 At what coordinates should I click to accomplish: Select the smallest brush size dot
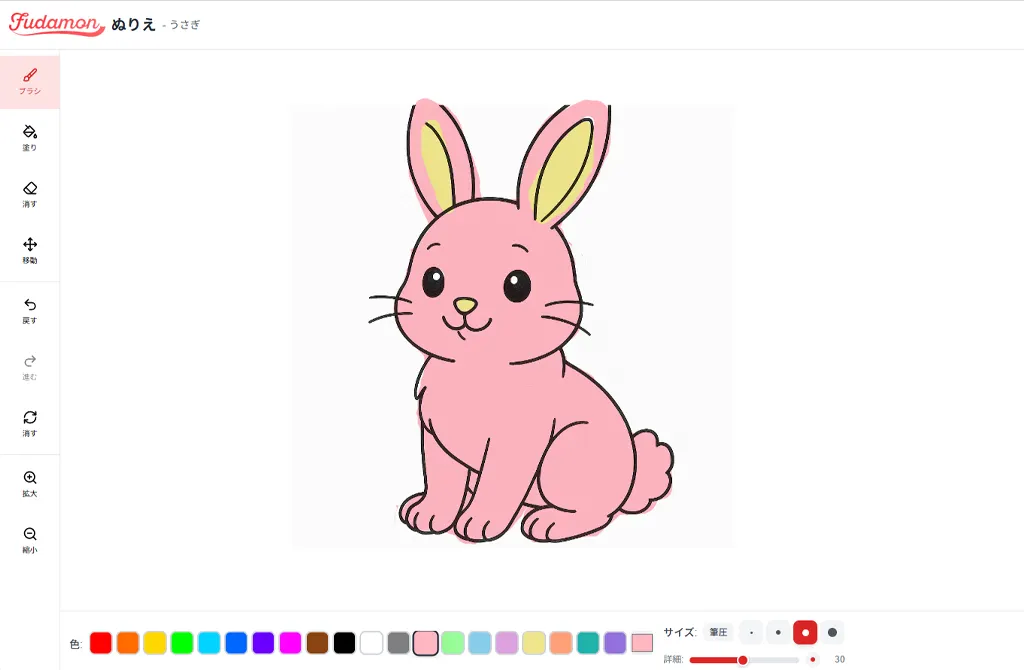pos(751,632)
